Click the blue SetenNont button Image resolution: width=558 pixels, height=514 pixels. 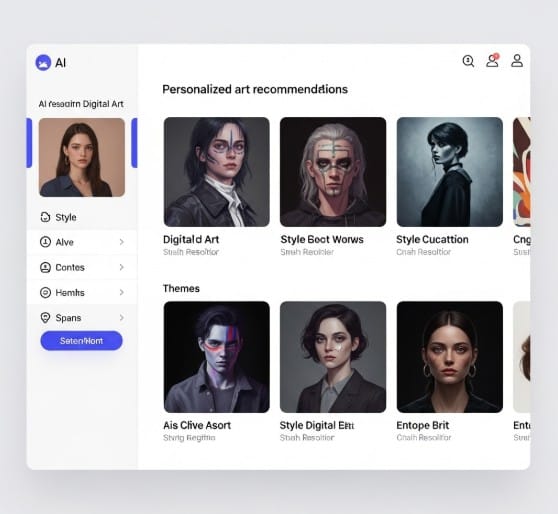click(81, 341)
